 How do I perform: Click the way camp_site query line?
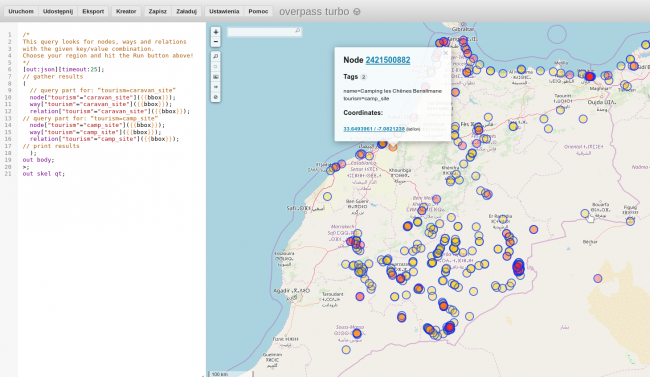tap(95, 132)
